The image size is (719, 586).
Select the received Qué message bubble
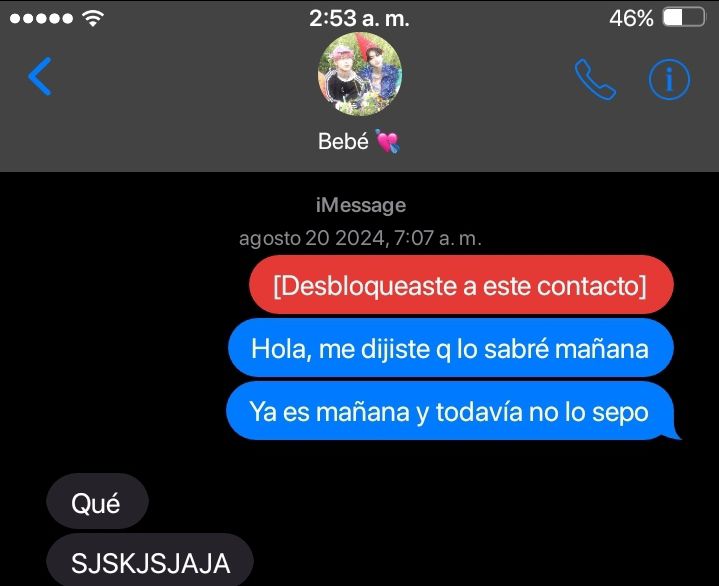(x=97, y=502)
